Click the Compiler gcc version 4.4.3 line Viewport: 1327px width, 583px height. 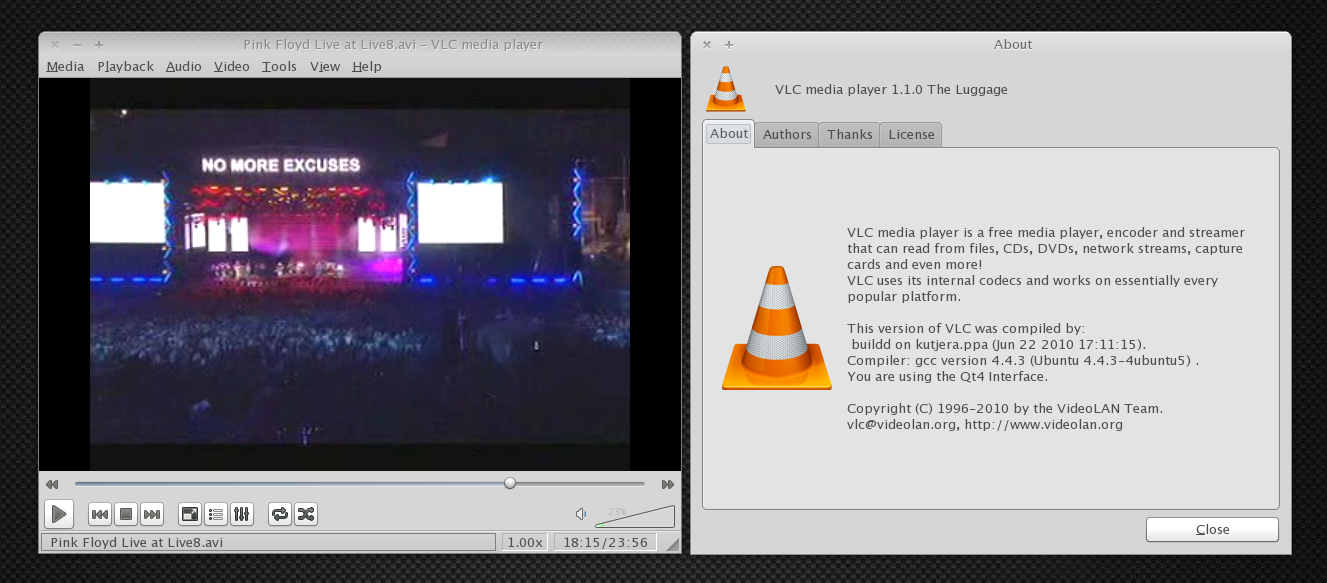[1022, 360]
